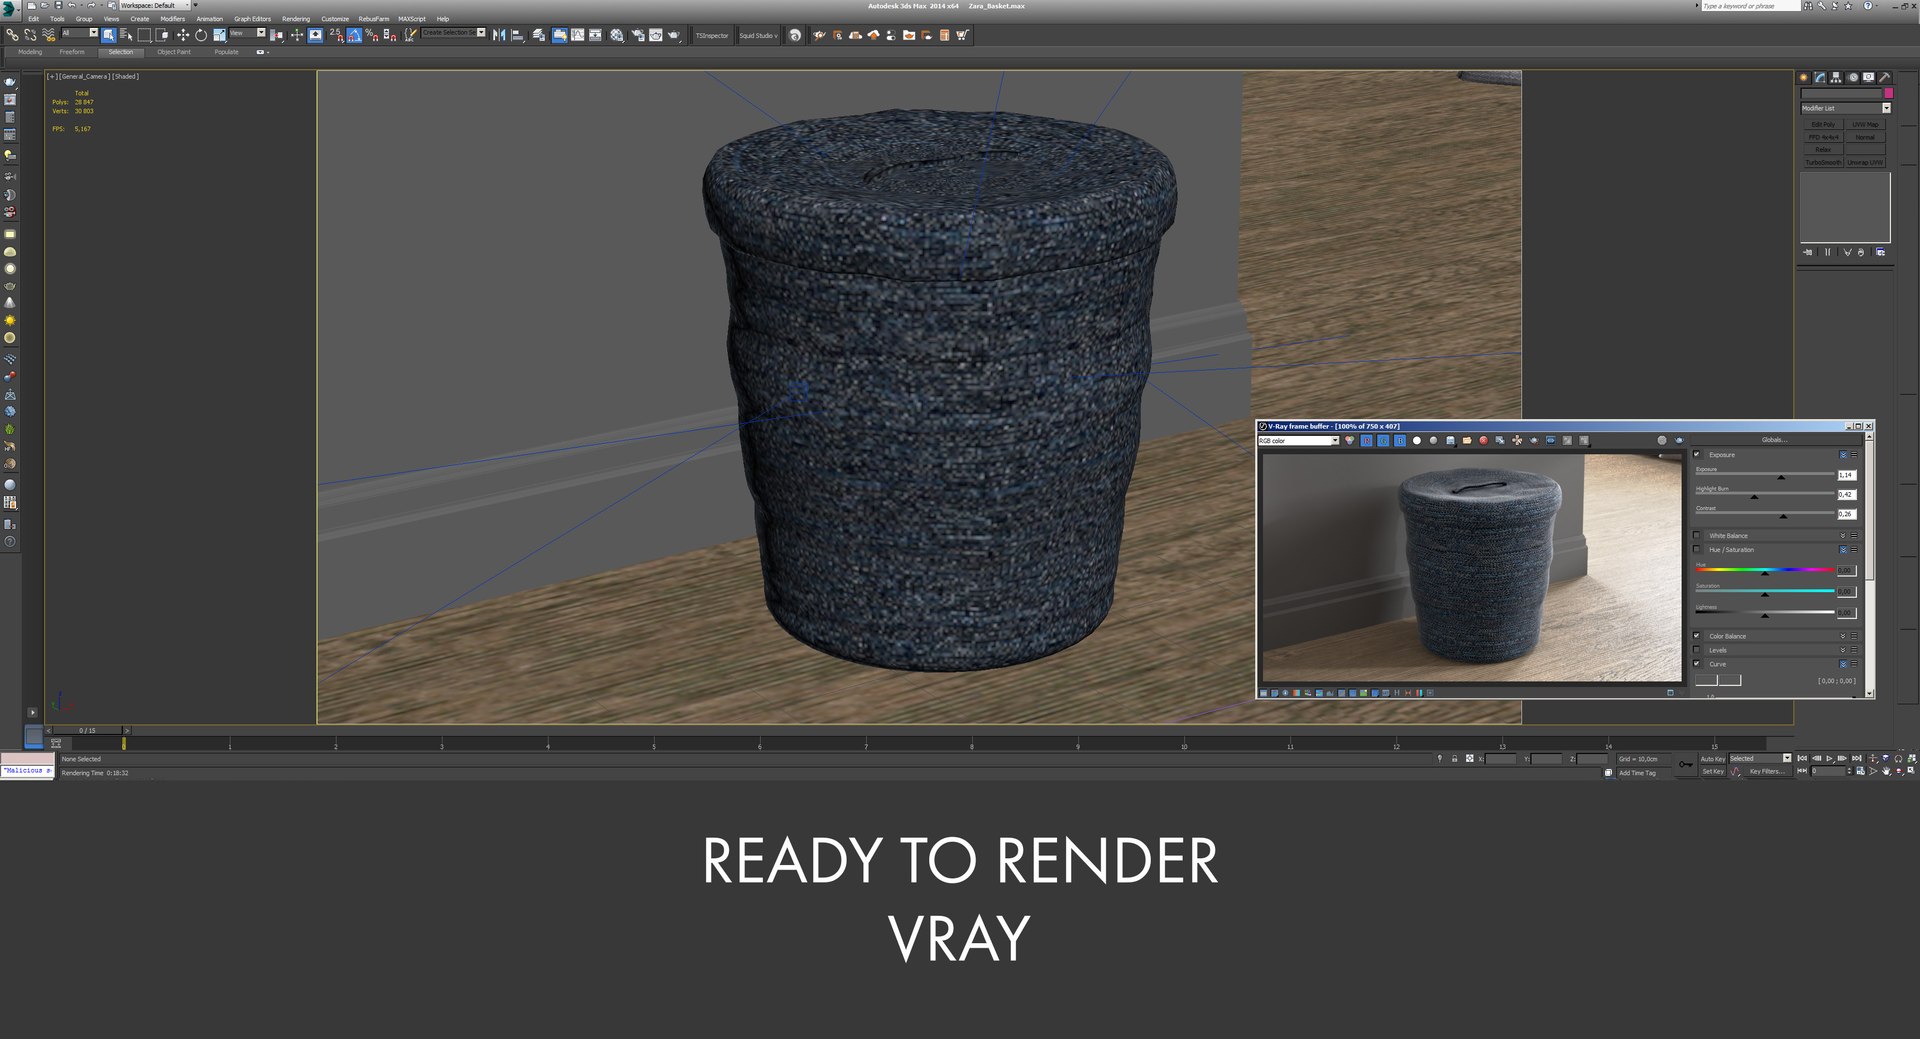Open the Utilities command panel tab
The height and width of the screenshot is (1039, 1920).
[x=1884, y=77]
